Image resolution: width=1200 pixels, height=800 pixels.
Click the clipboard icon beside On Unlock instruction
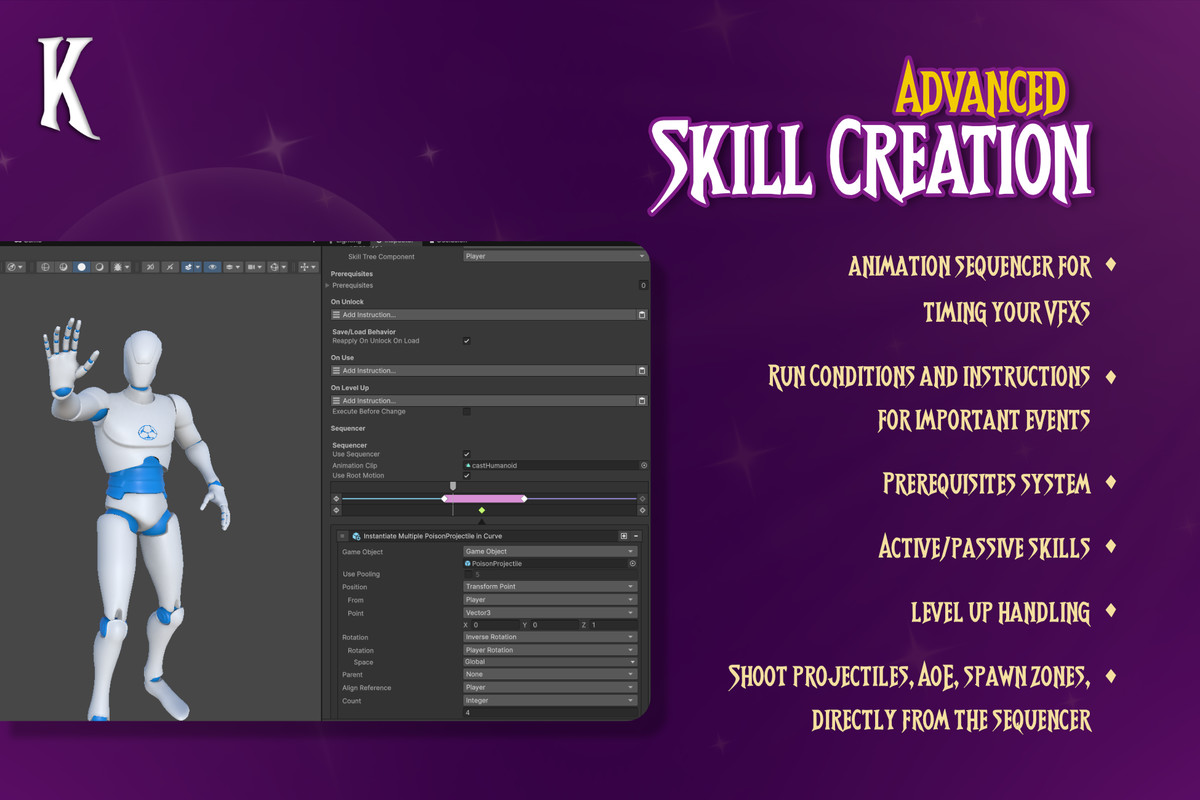pos(640,314)
